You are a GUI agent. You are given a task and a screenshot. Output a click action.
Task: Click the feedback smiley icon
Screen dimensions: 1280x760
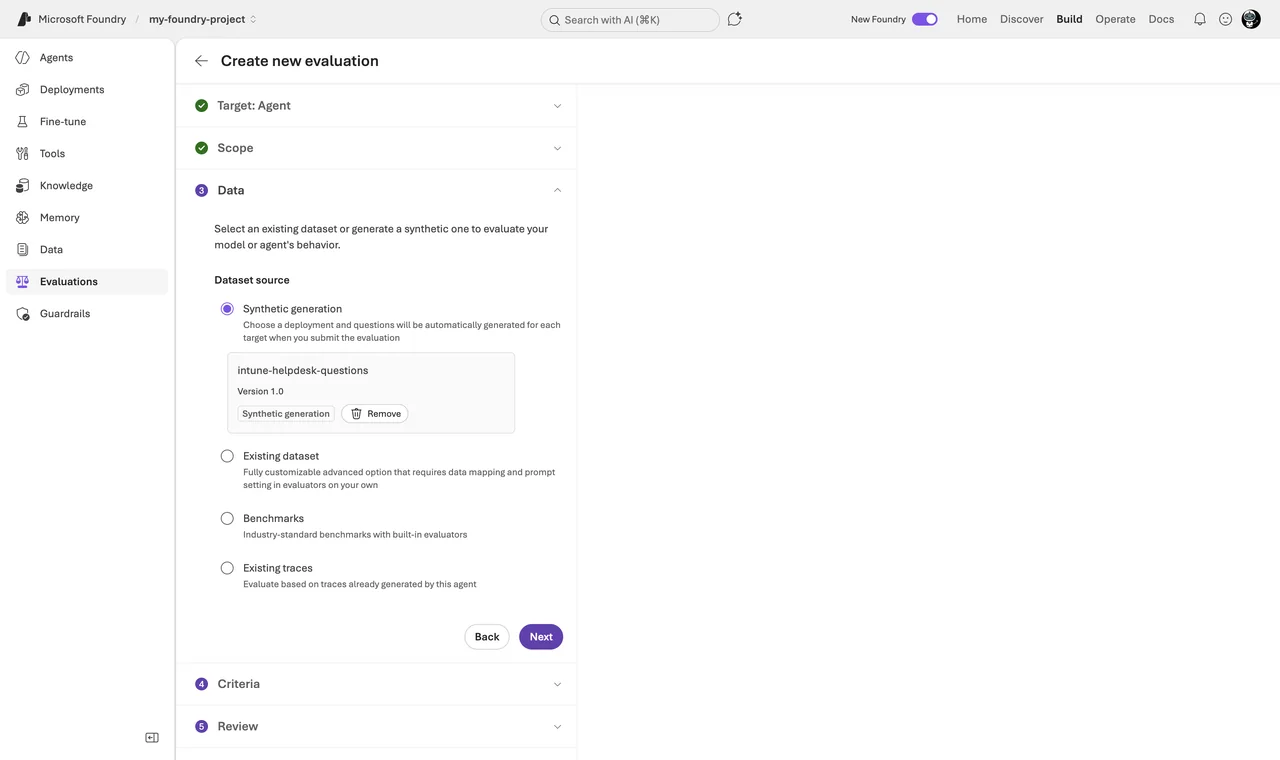tap(1225, 19)
